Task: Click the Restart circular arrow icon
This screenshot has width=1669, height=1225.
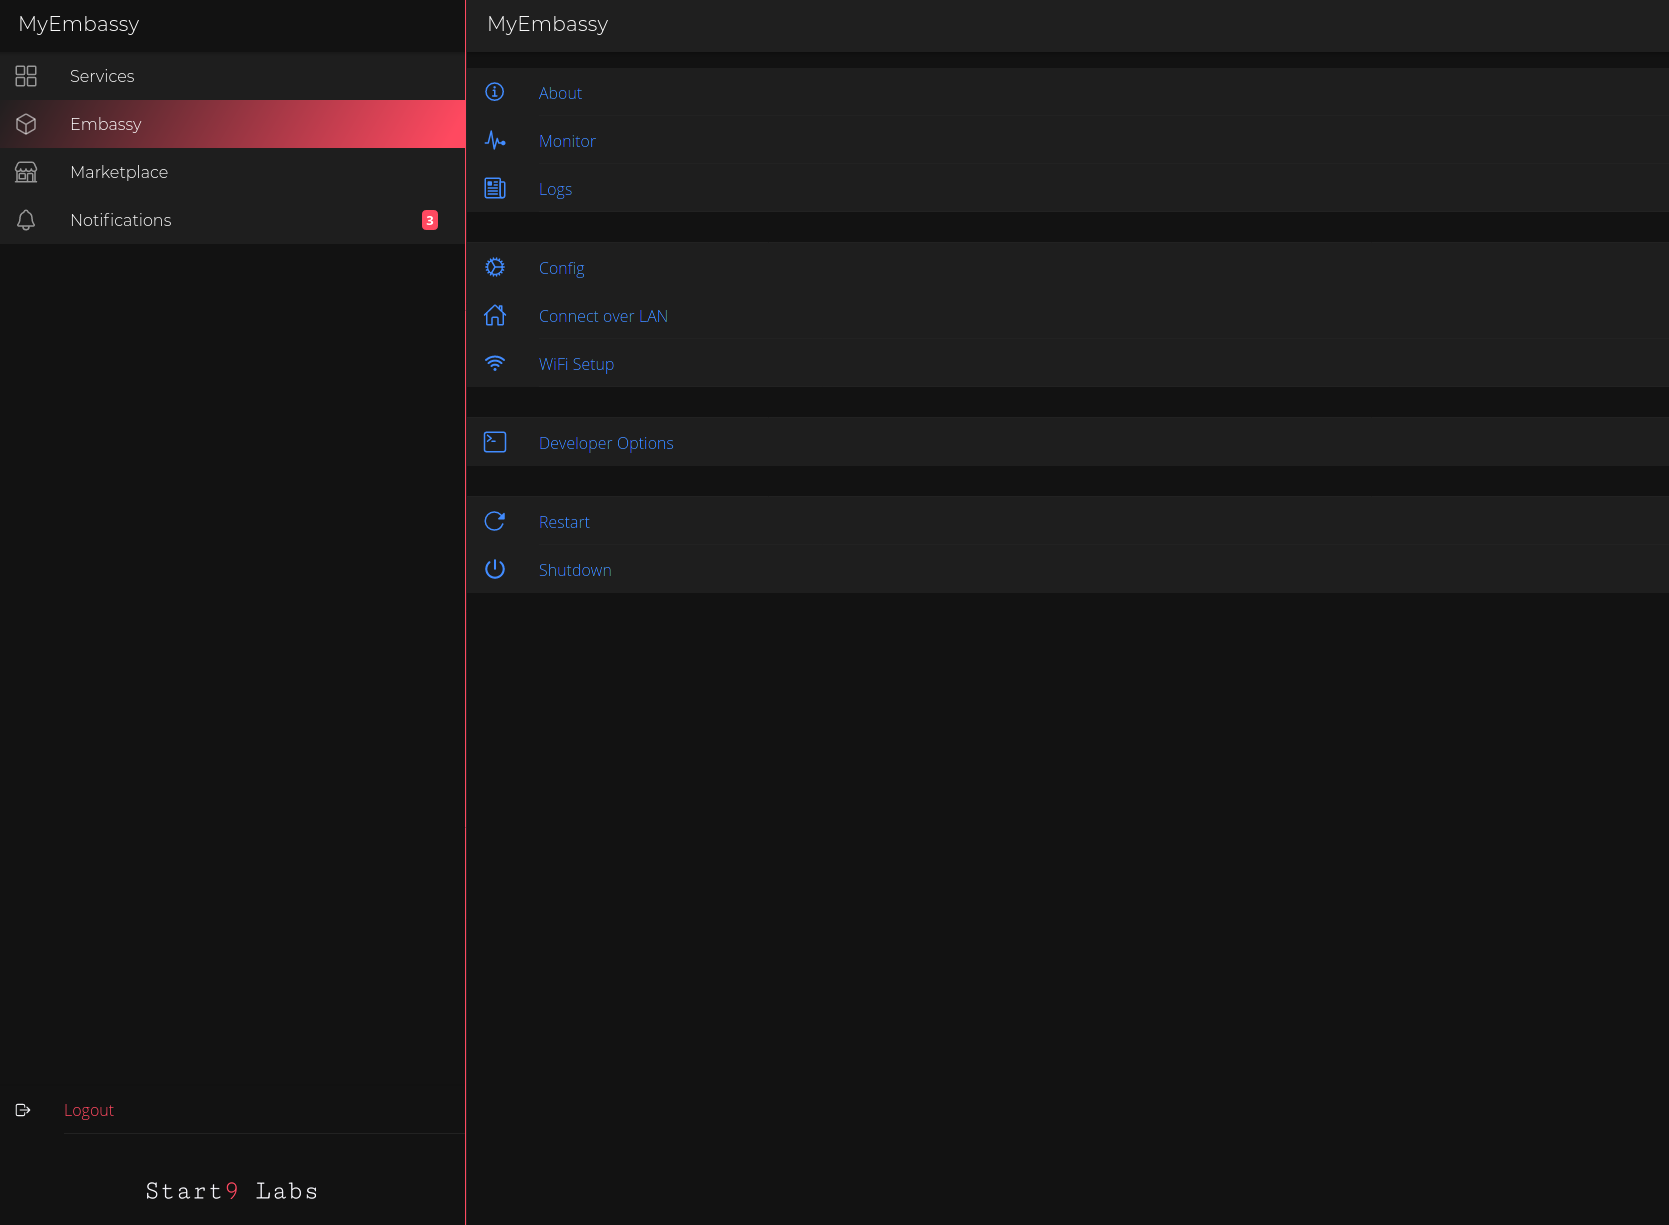Action: 495,521
